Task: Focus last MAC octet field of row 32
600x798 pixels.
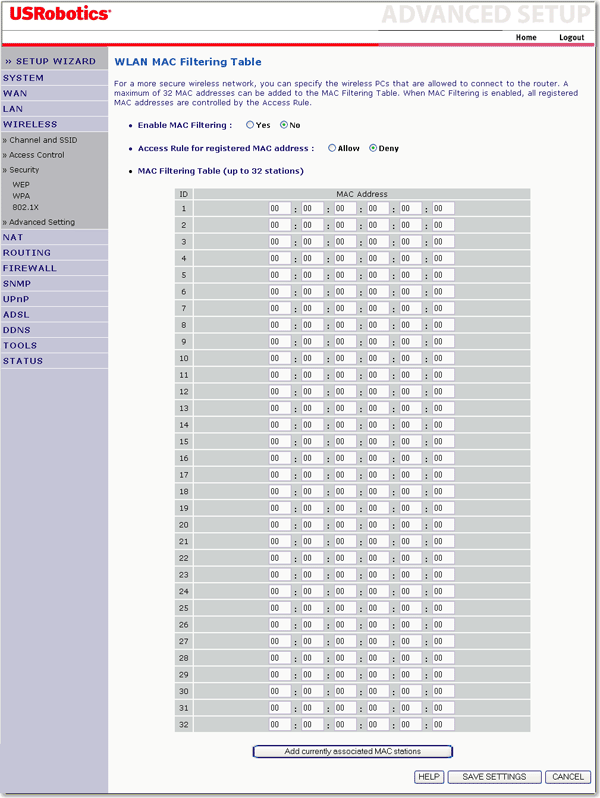Action: tap(443, 724)
